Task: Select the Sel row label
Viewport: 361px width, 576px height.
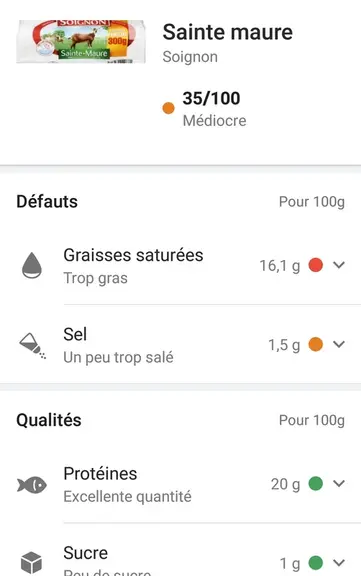Action: (75, 334)
